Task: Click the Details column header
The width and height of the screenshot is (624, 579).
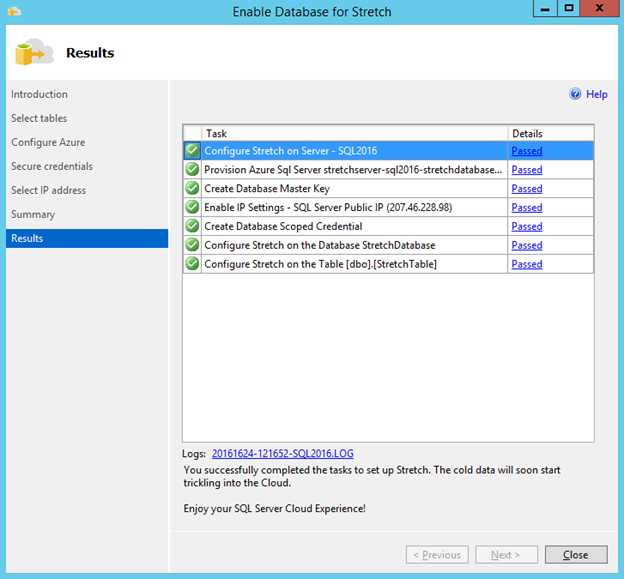Action: coord(551,133)
